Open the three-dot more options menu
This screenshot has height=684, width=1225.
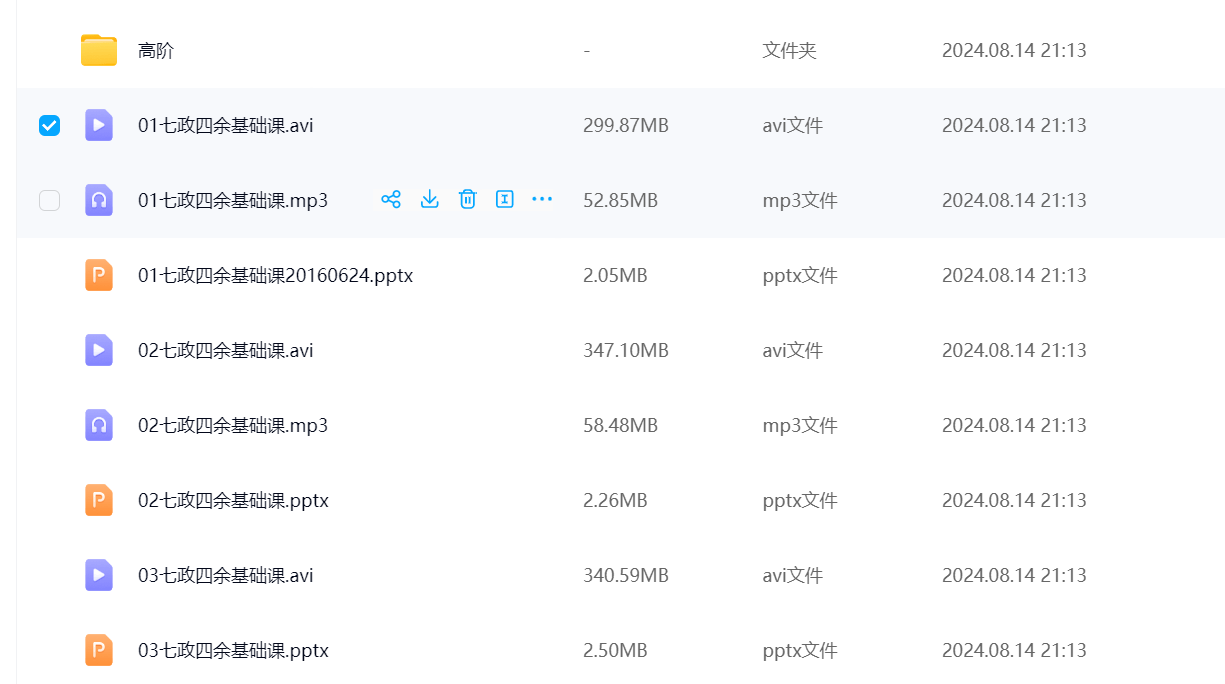click(x=542, y=199)
